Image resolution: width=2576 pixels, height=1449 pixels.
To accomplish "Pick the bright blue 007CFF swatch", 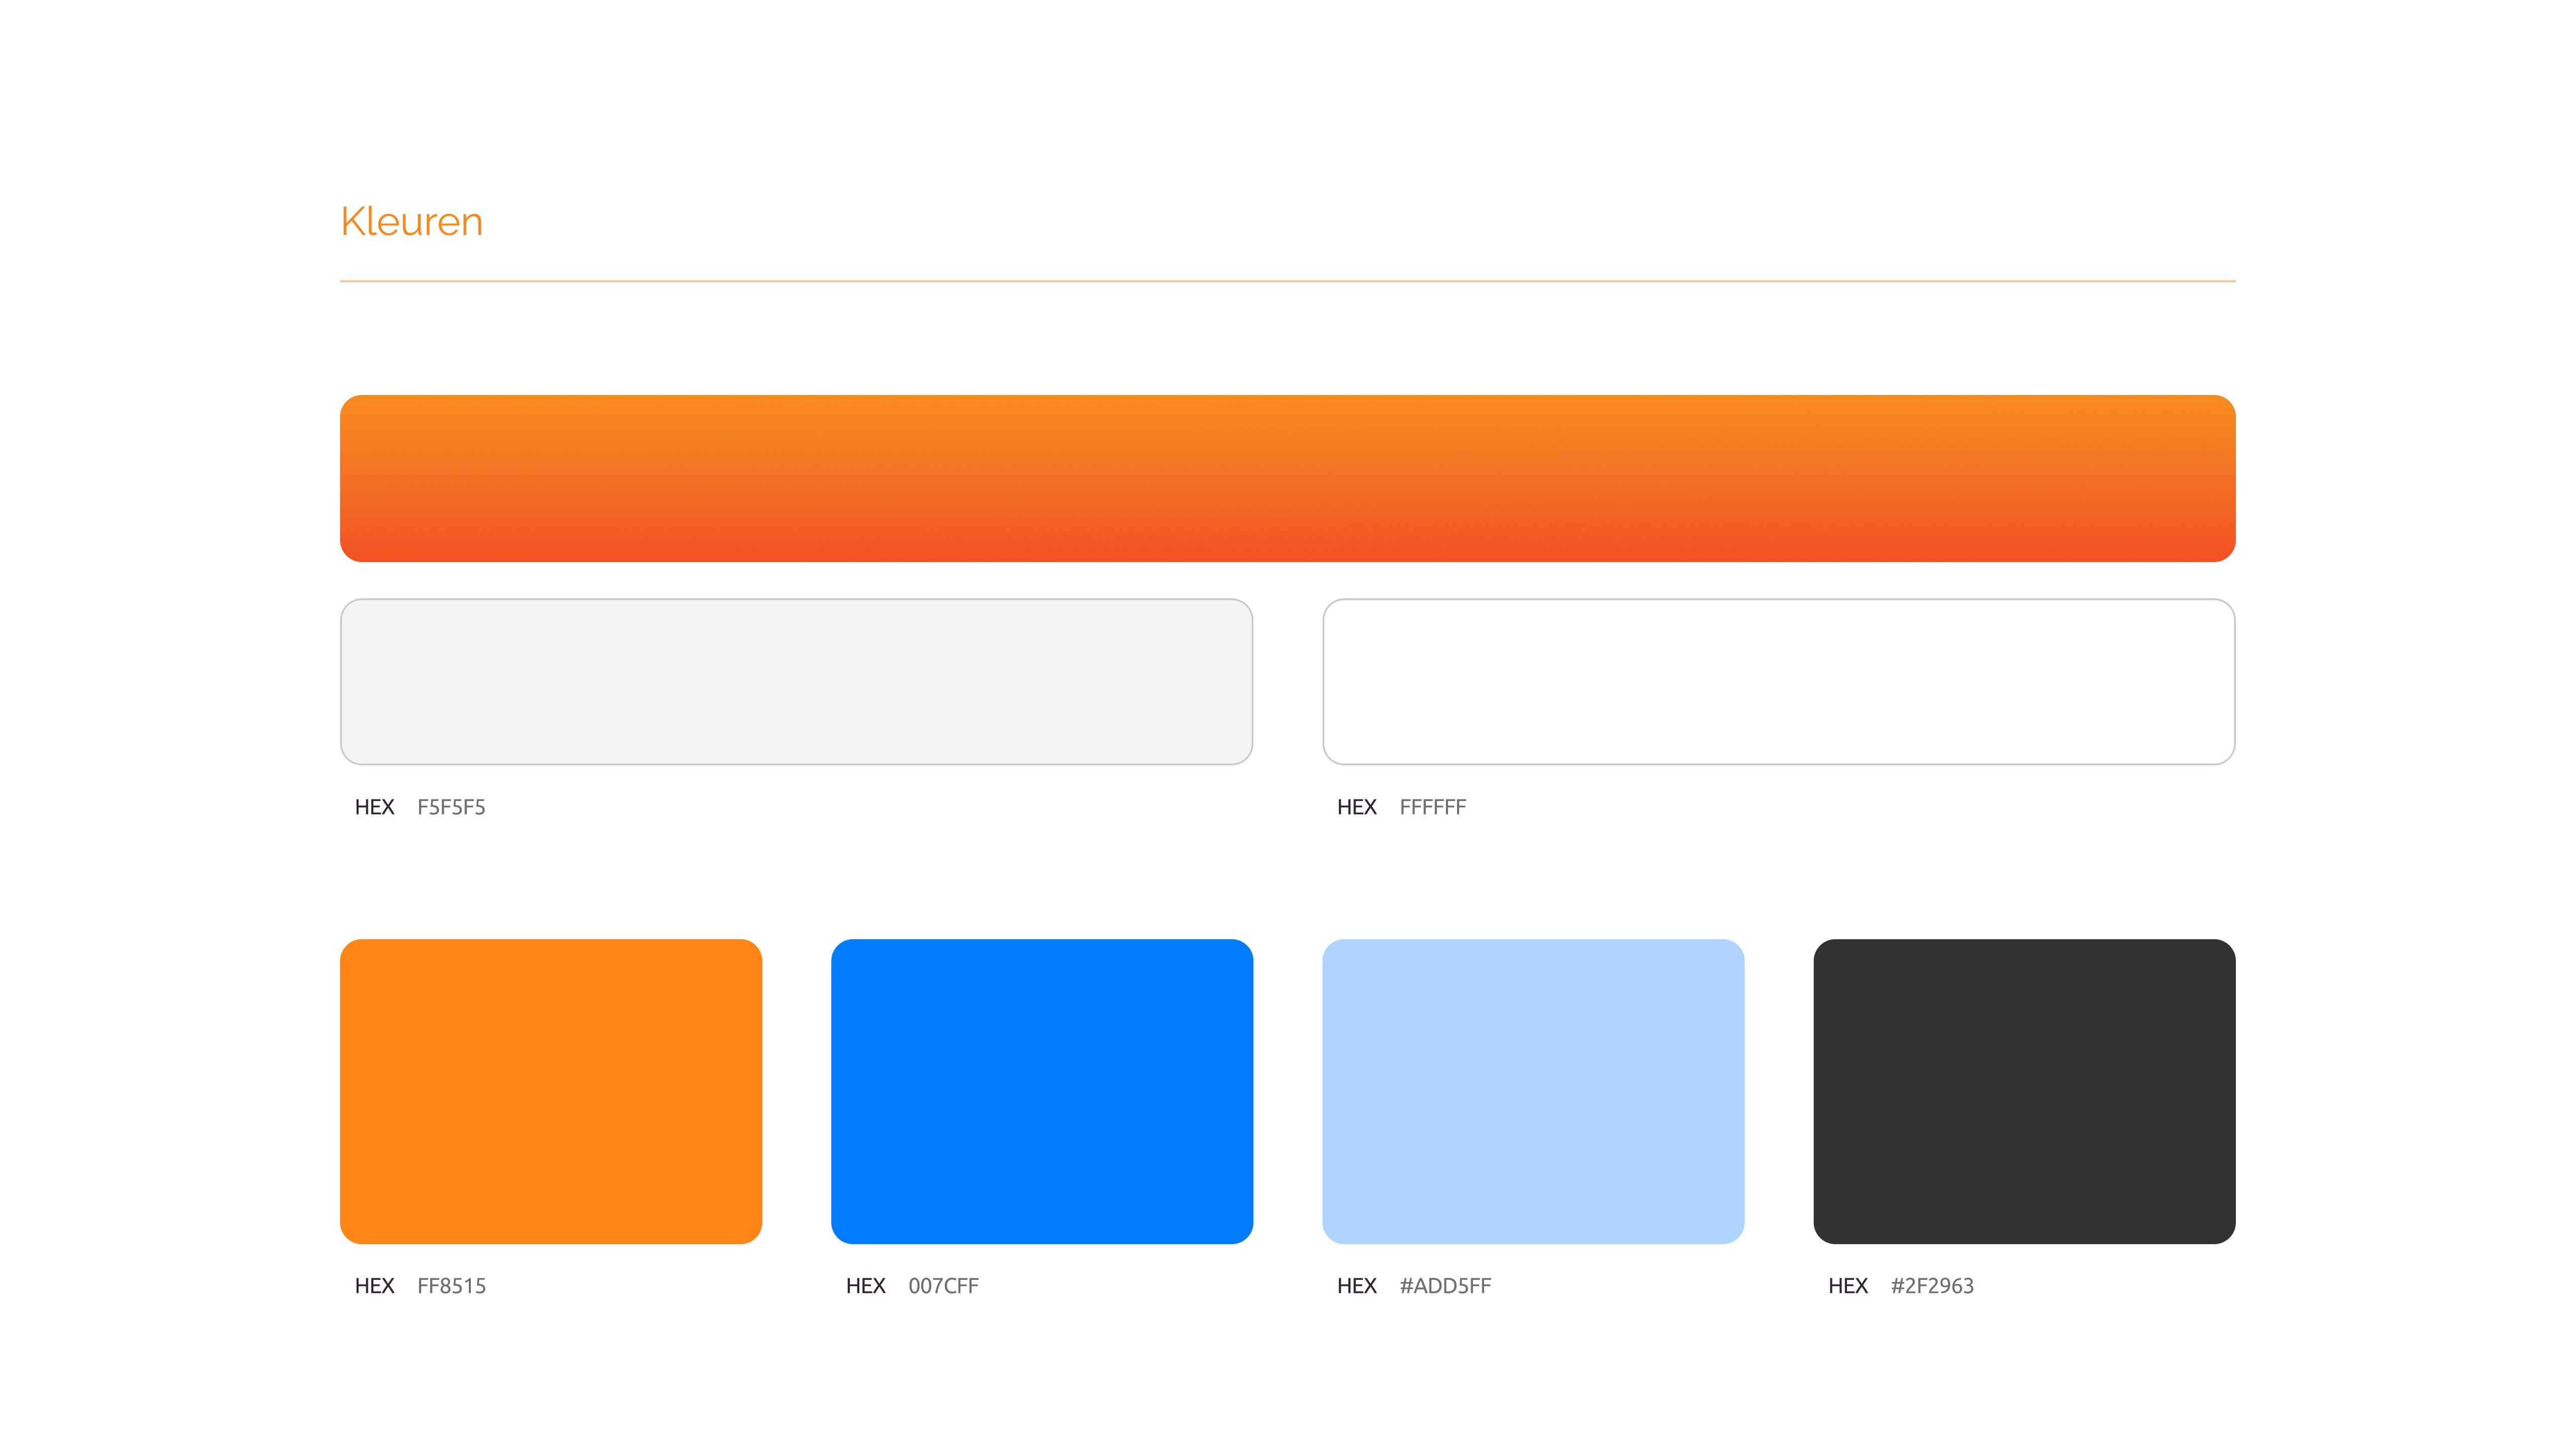I will tap(1041, 1091).
